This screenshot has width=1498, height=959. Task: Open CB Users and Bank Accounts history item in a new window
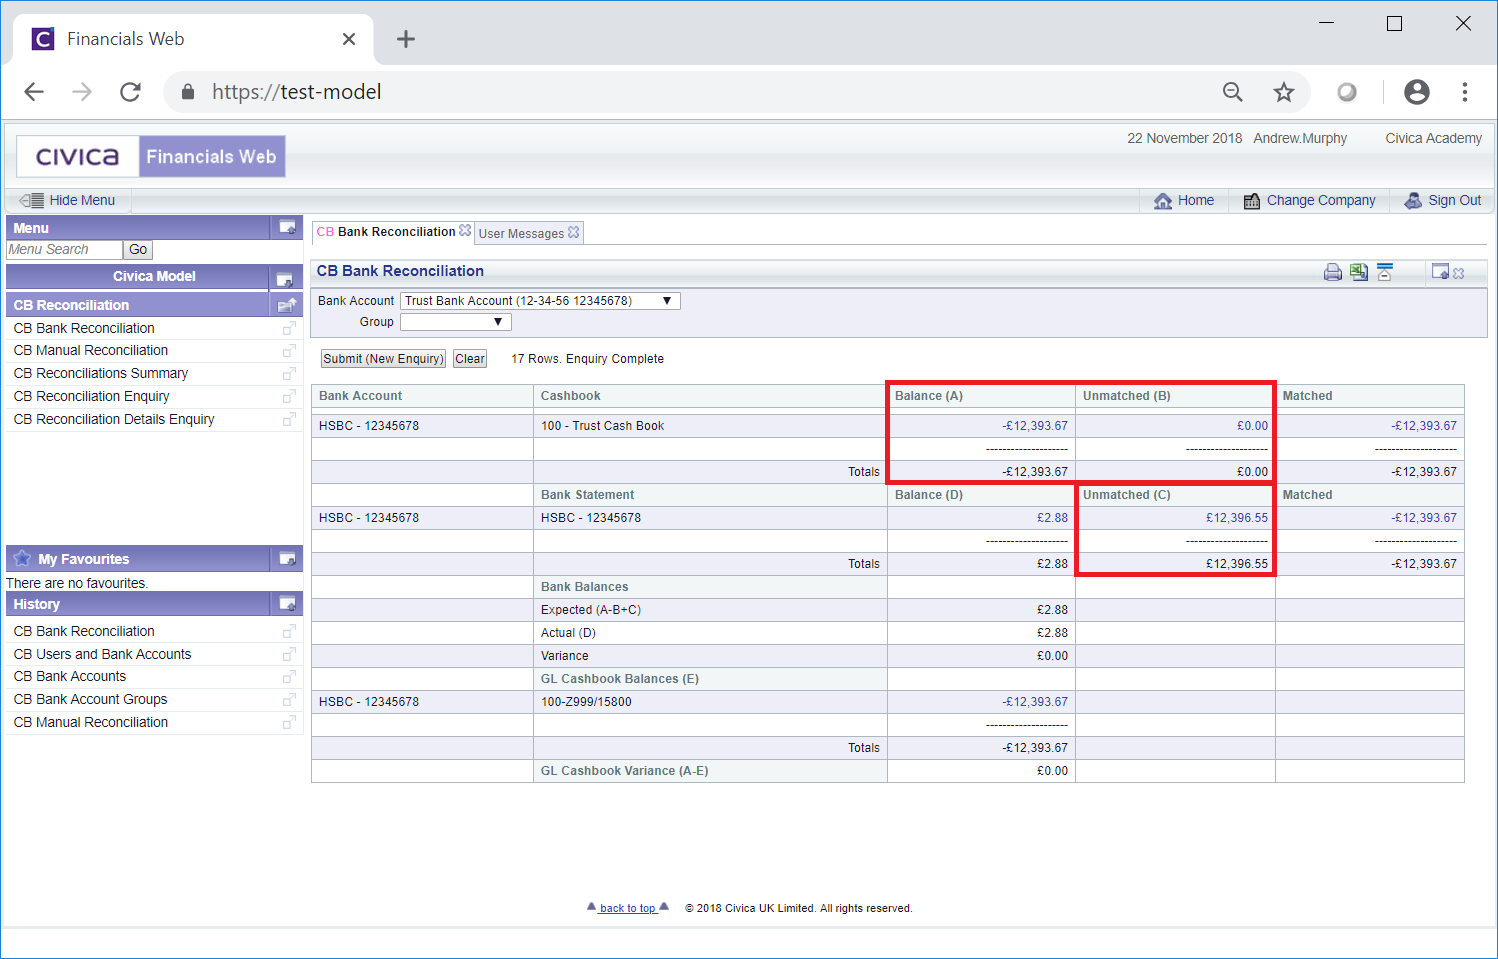tap(289, 654)
